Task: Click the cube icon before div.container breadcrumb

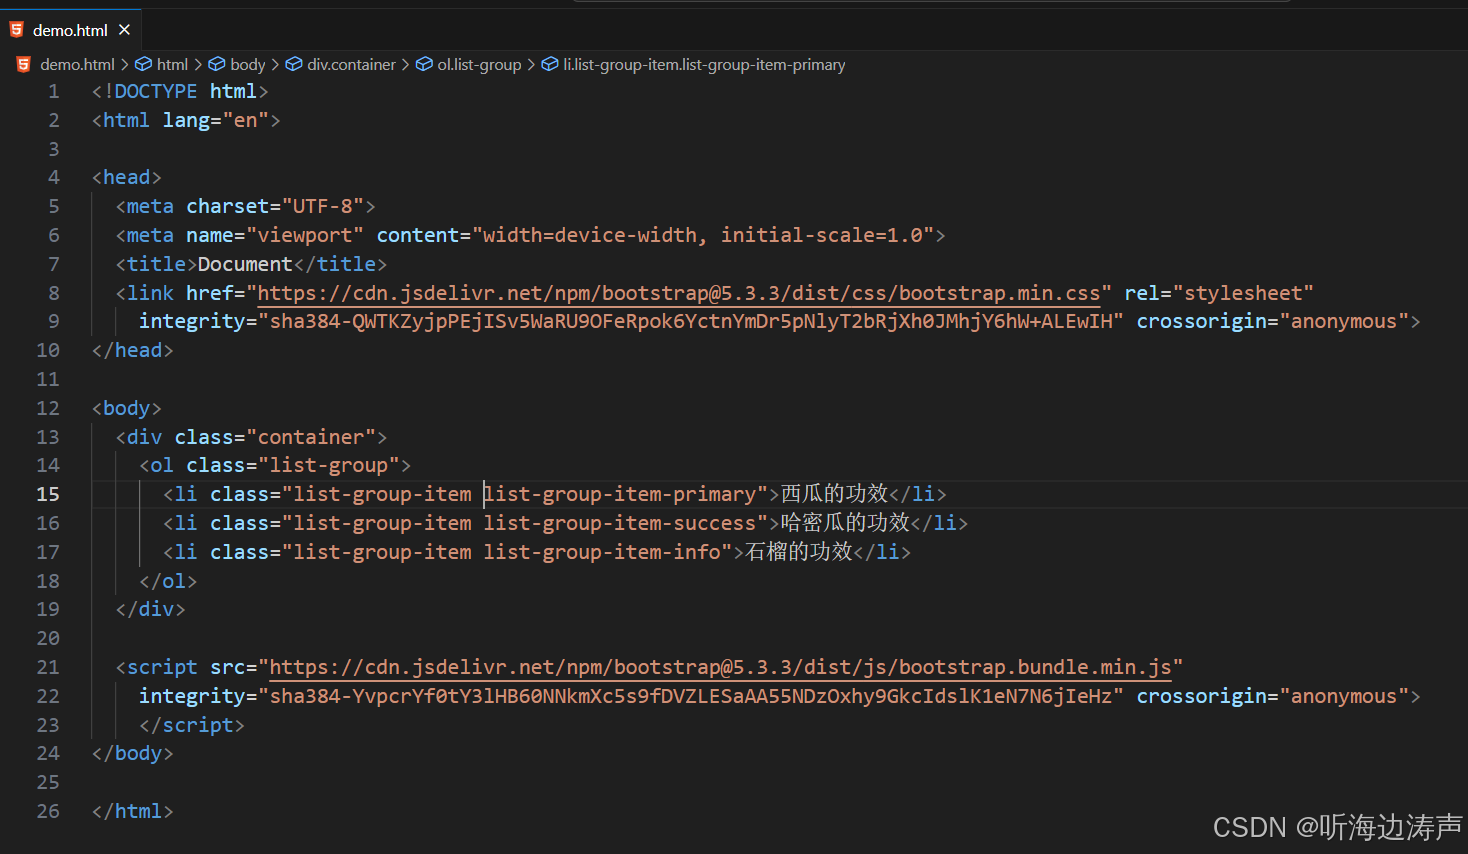Action: click(x=294, y=65)
